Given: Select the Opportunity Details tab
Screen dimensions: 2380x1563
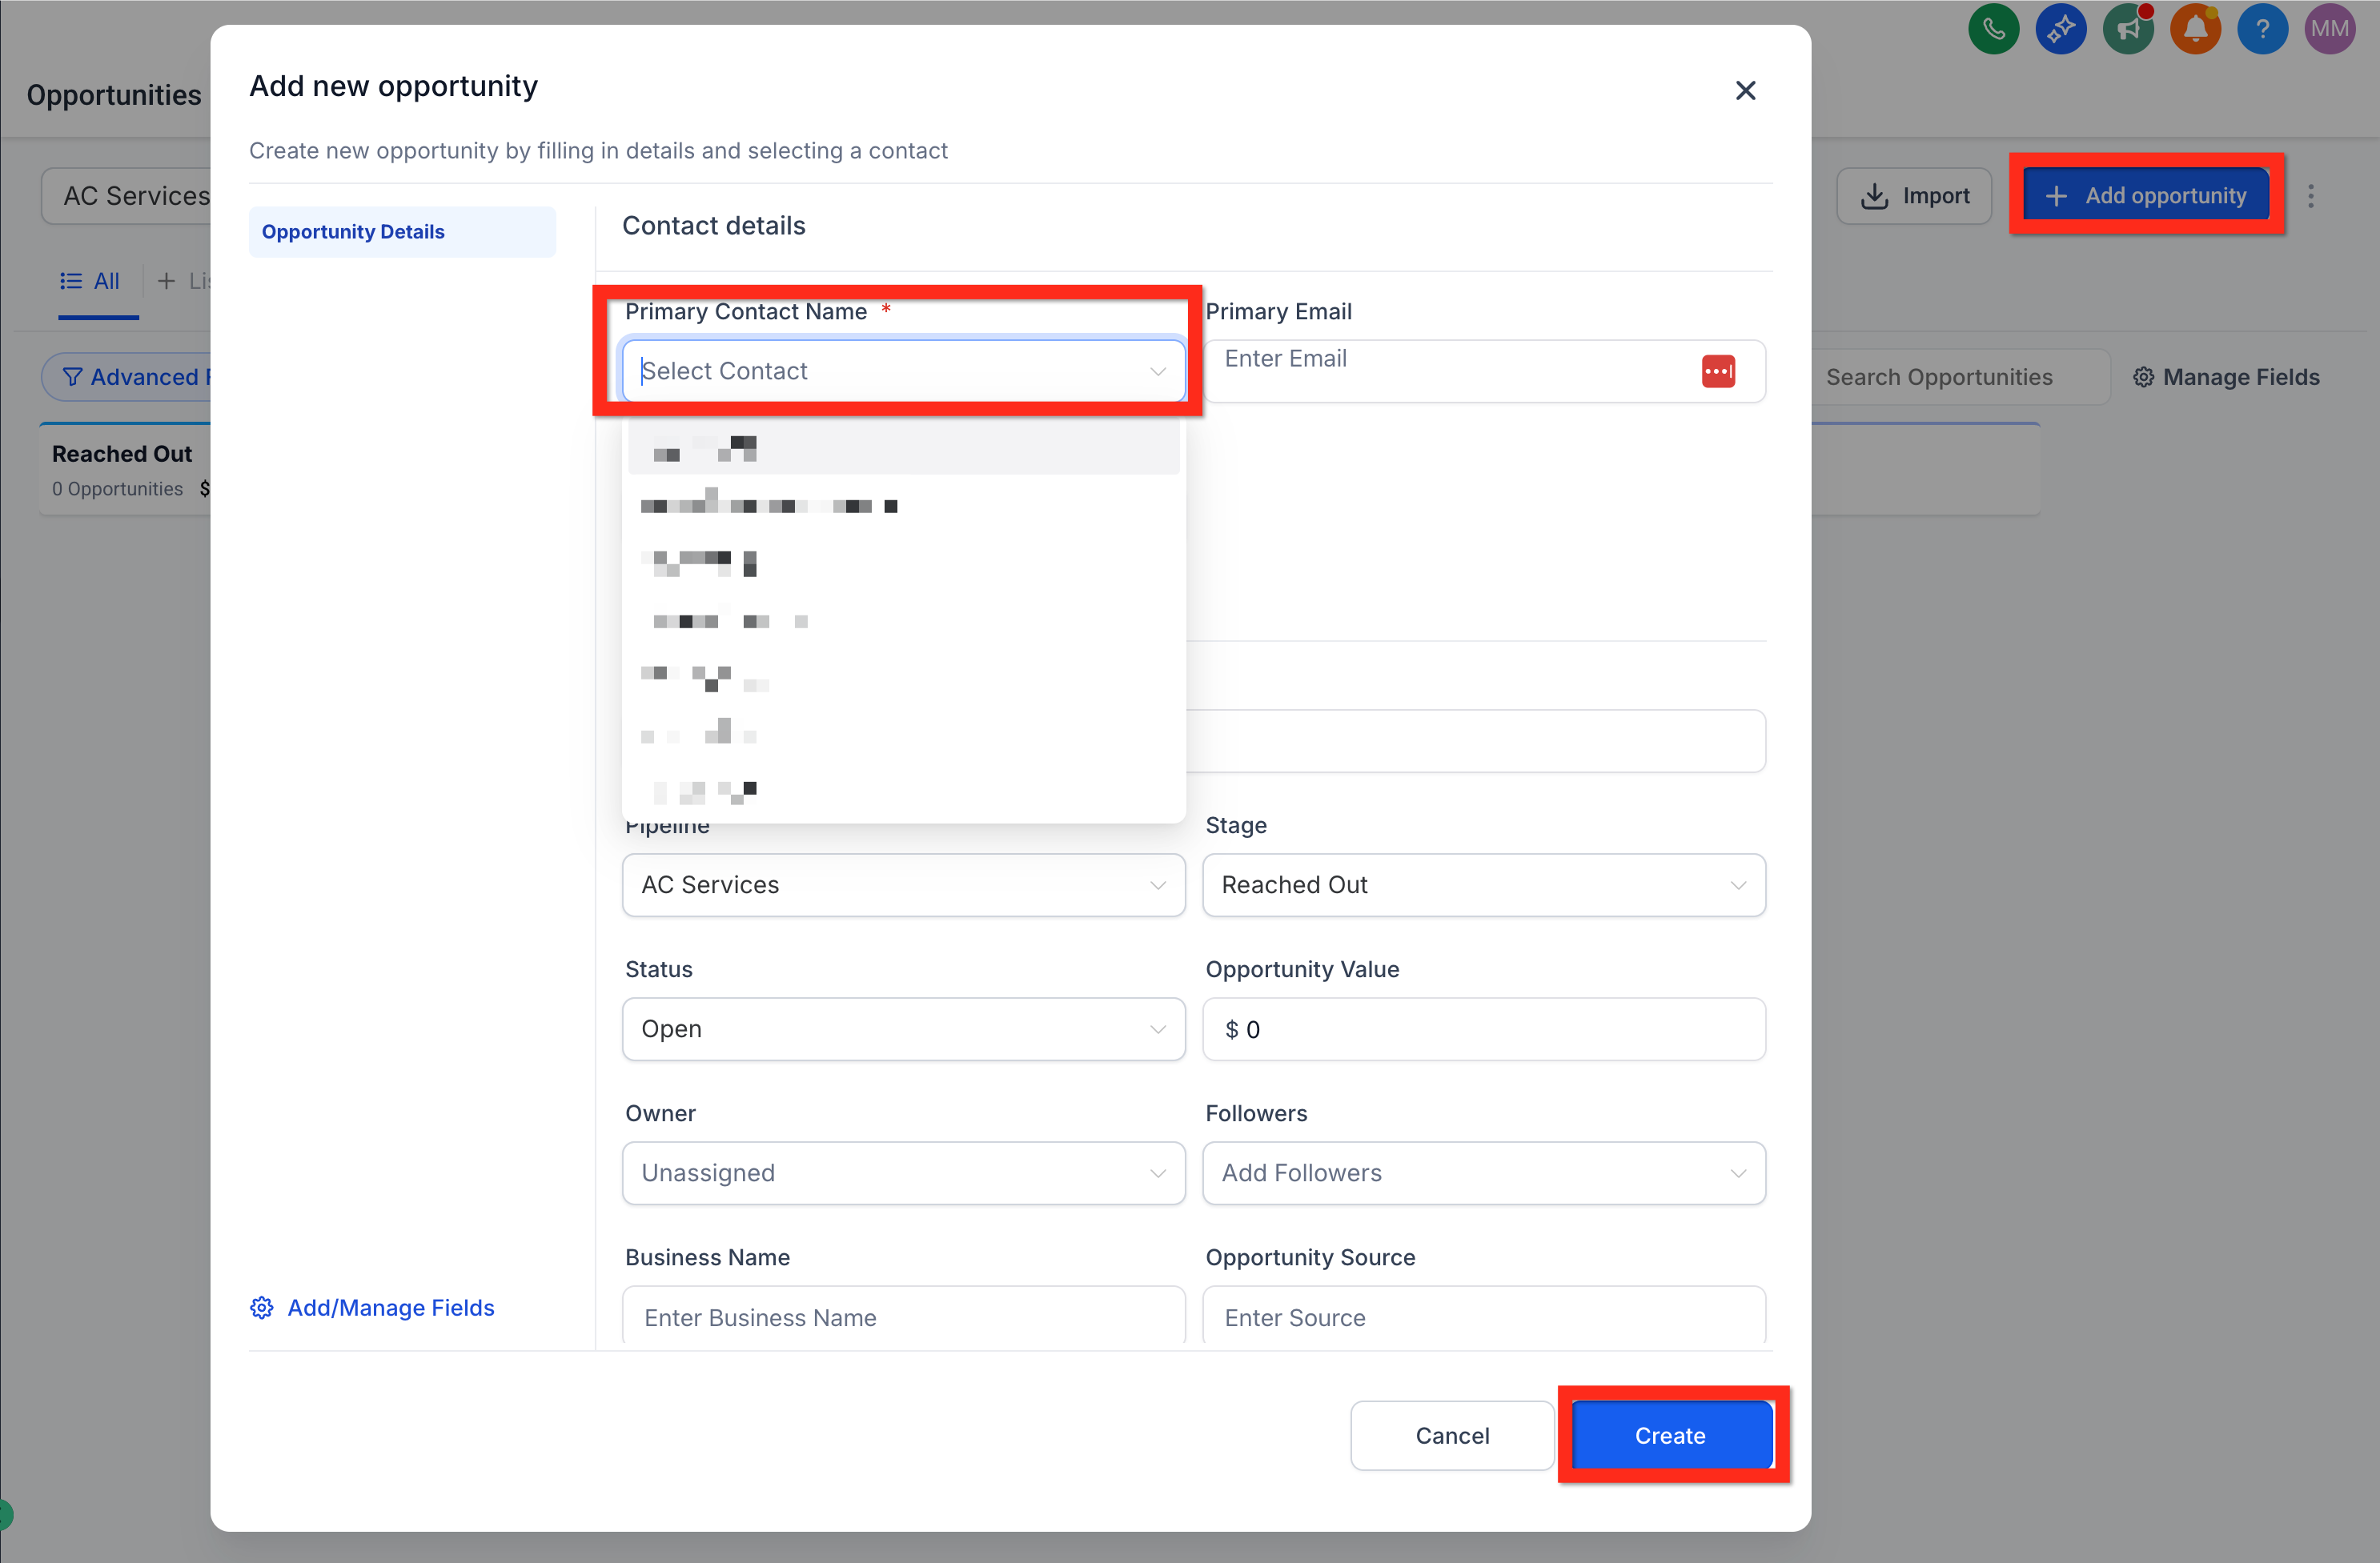Looking at the screenshot, I should [x=353, y=232].
